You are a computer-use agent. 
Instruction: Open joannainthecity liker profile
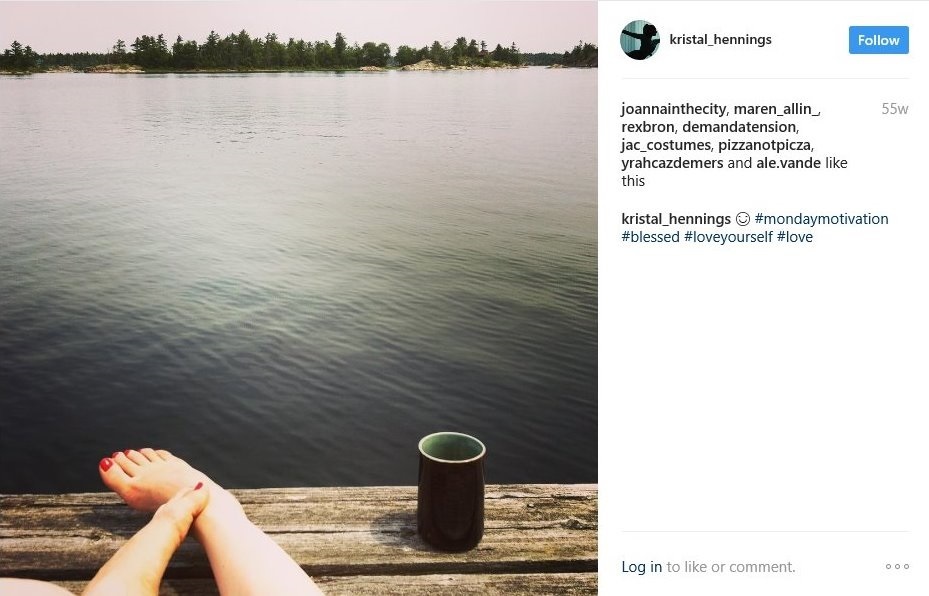(674, 109)
